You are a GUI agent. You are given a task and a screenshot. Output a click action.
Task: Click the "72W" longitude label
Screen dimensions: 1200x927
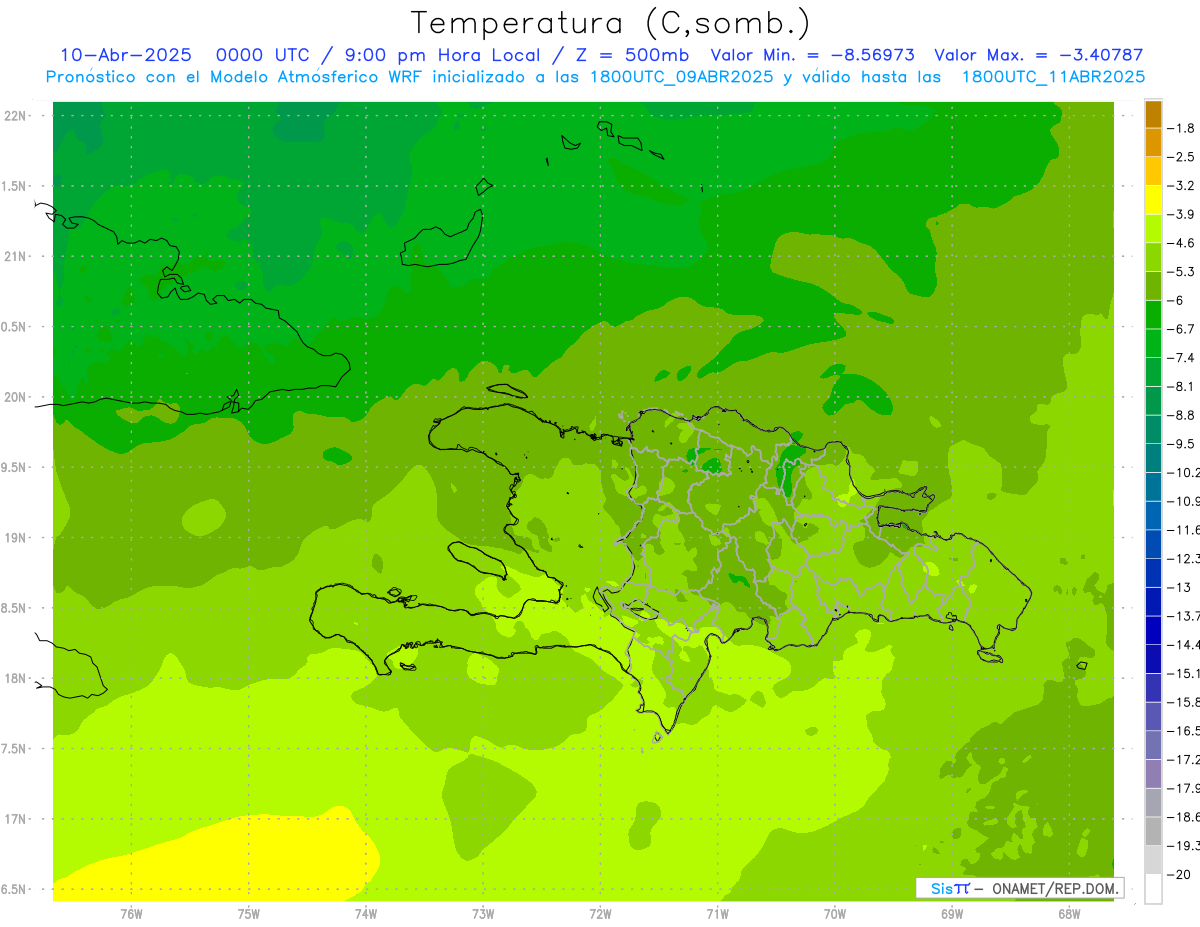tap(600, 913)
